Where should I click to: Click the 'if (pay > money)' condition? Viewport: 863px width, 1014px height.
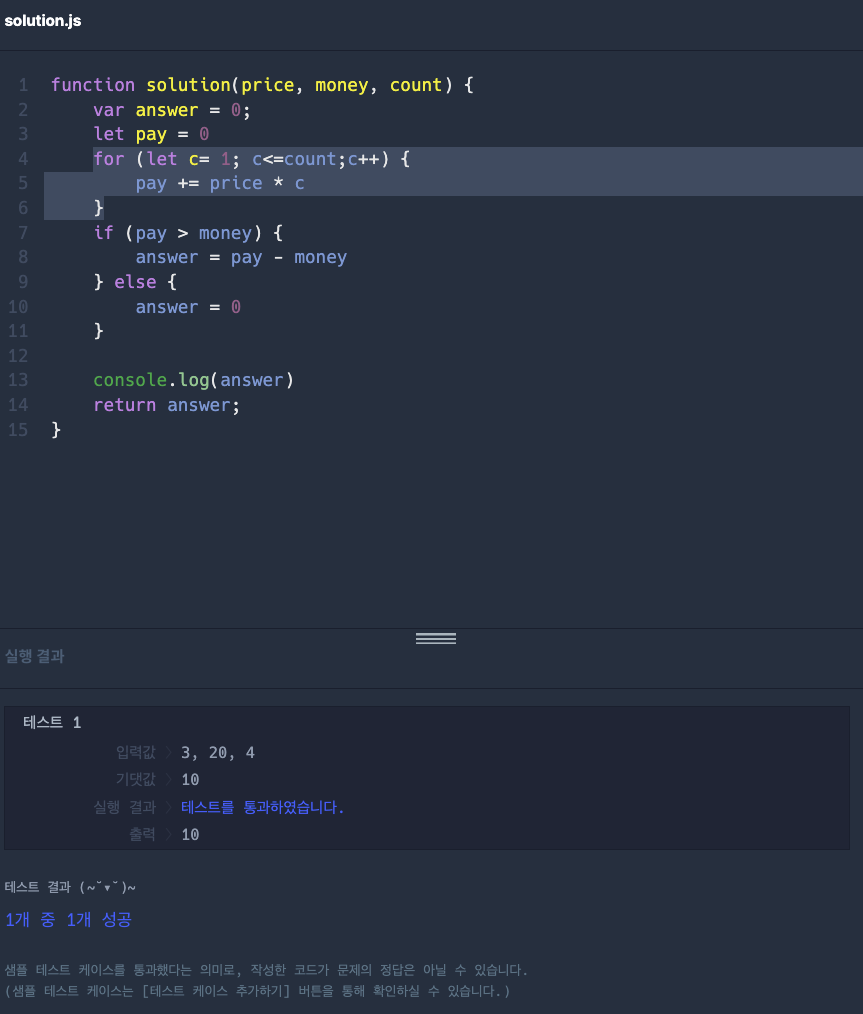pos(188,233)
